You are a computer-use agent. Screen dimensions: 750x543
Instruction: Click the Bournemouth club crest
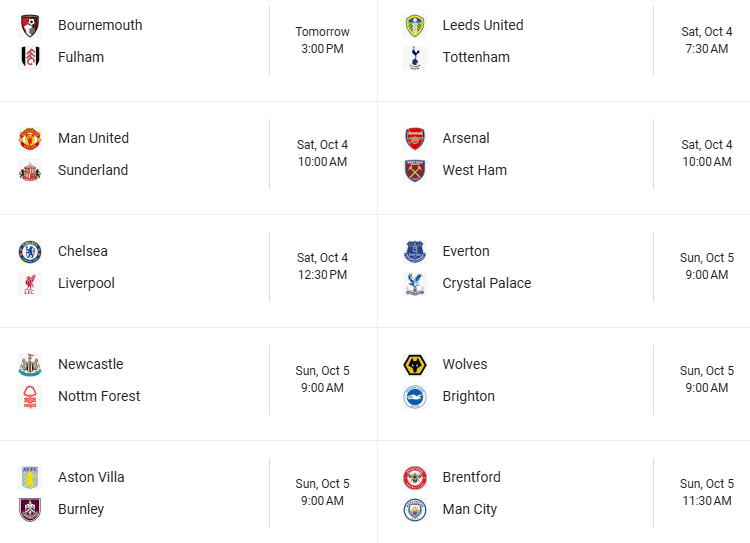click(30, 26)
